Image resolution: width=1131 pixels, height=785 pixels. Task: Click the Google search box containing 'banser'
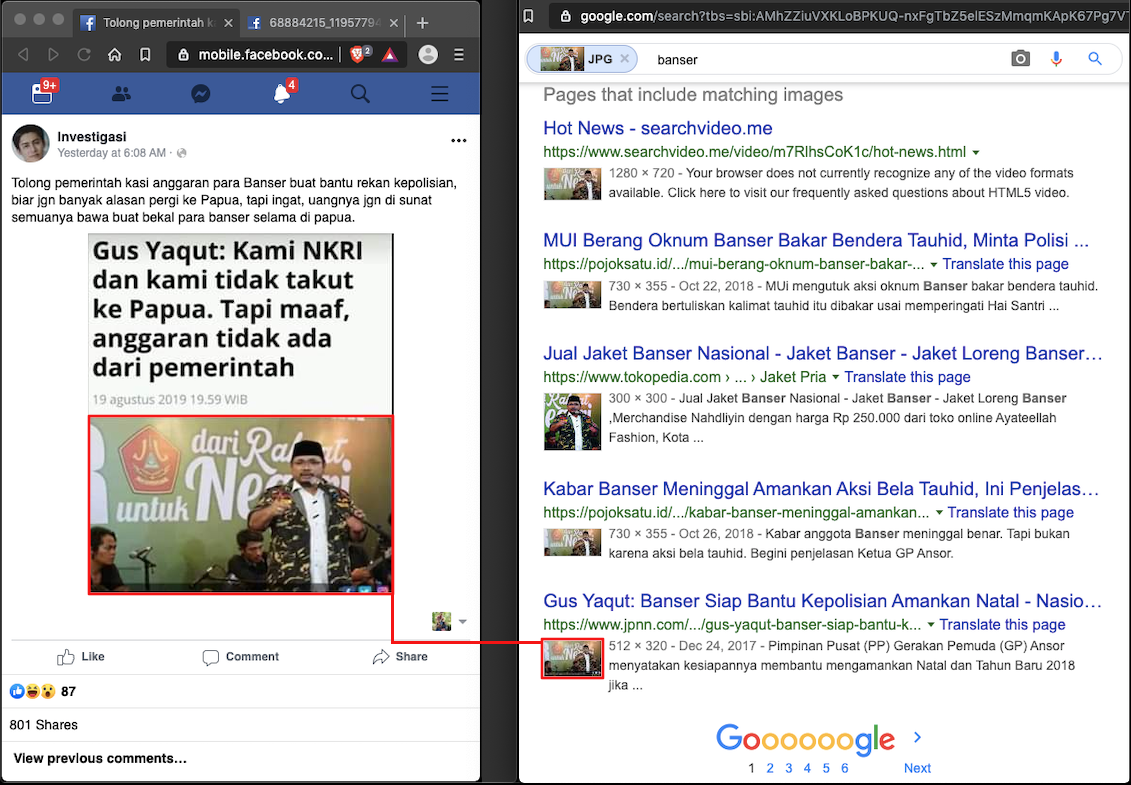[x=822, y=60]
